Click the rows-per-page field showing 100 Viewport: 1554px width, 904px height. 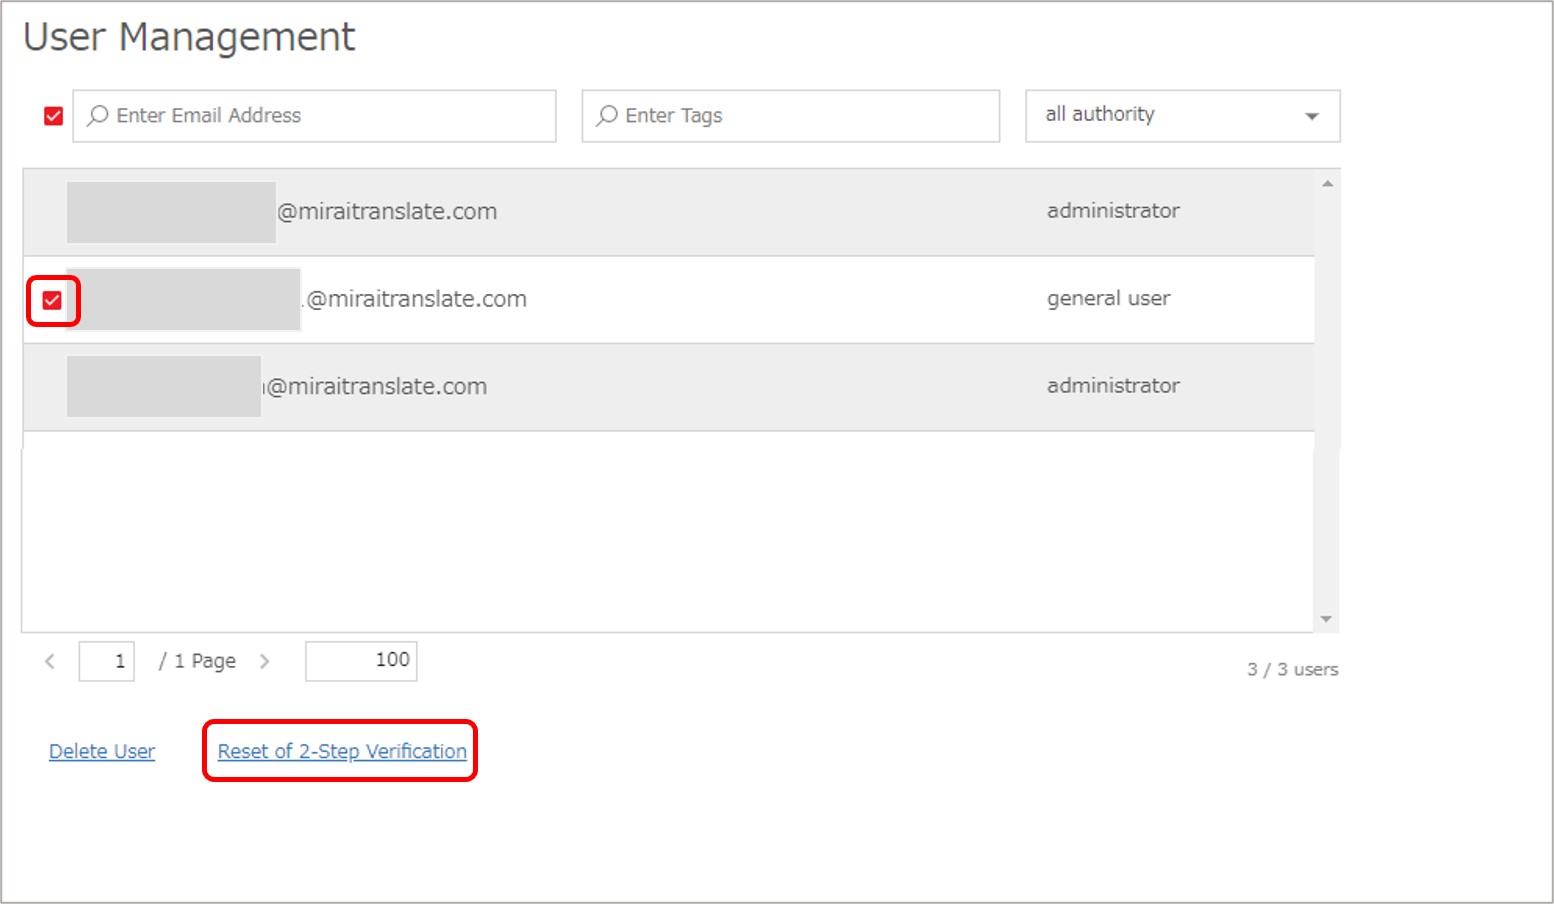point(361,661)
